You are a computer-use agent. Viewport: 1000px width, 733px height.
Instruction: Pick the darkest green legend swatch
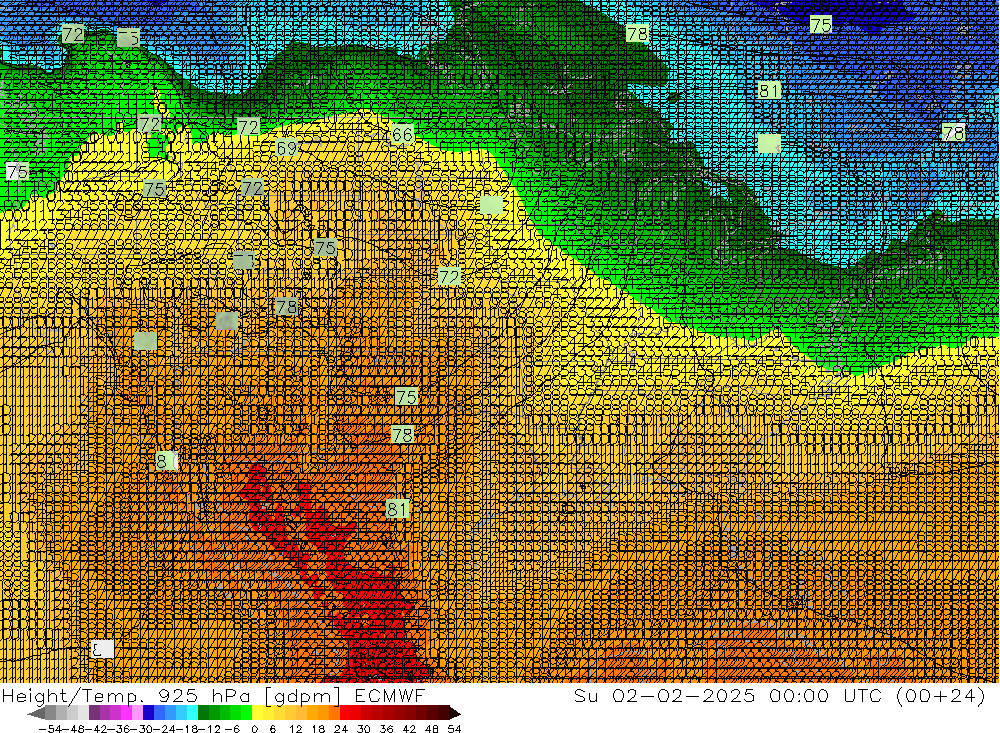click(x=203, y=713)
